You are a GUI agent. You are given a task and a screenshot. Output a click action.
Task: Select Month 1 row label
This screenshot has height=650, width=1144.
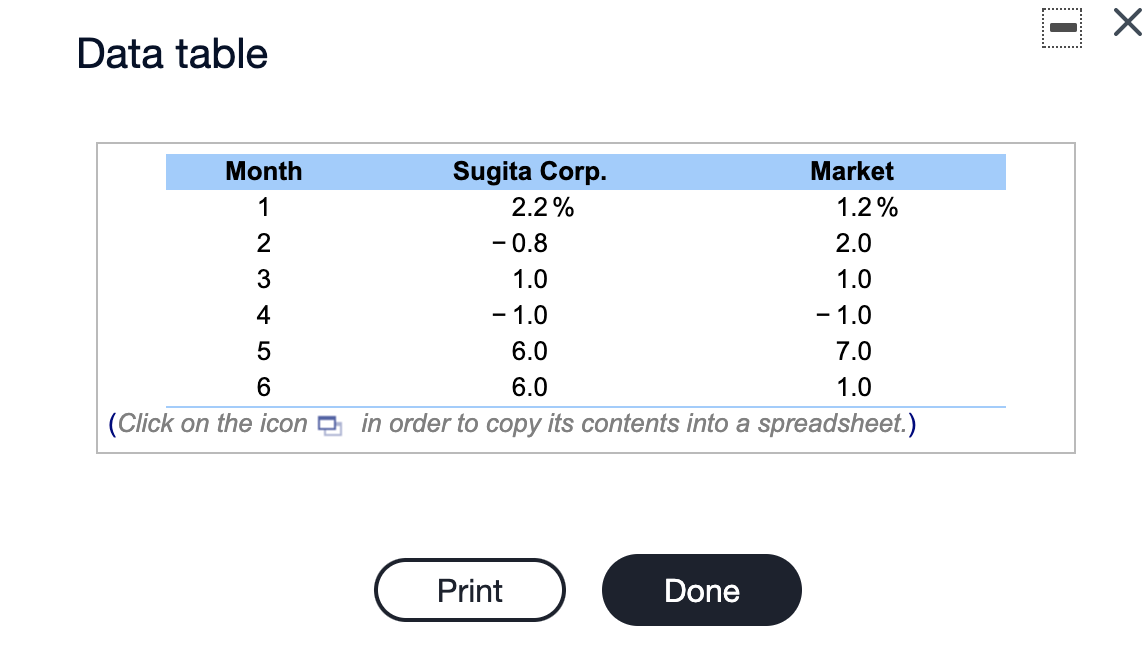tap(263, 207)
